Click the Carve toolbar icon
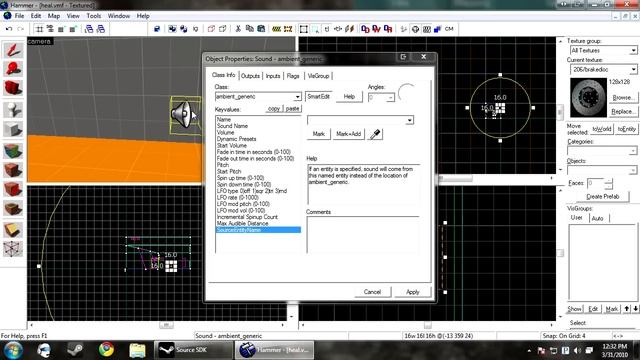 [157, 29]
